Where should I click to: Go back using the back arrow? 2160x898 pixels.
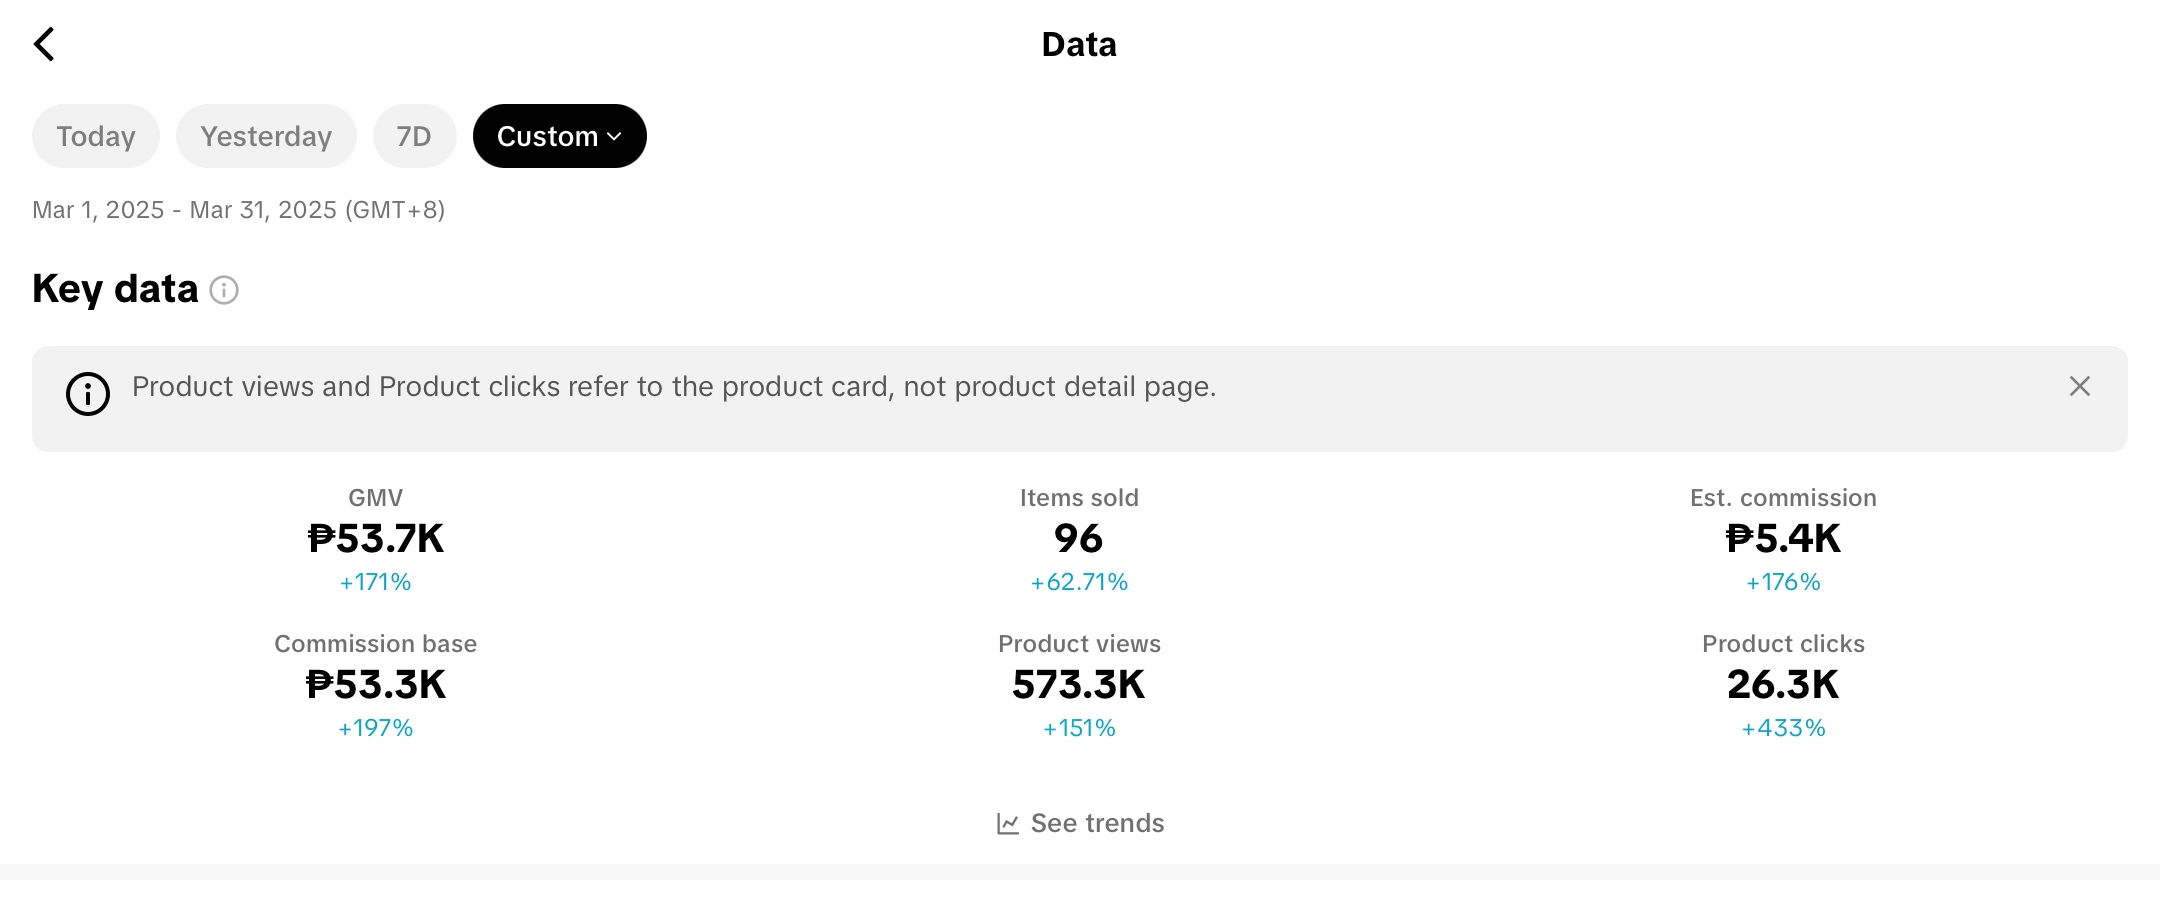44,44
